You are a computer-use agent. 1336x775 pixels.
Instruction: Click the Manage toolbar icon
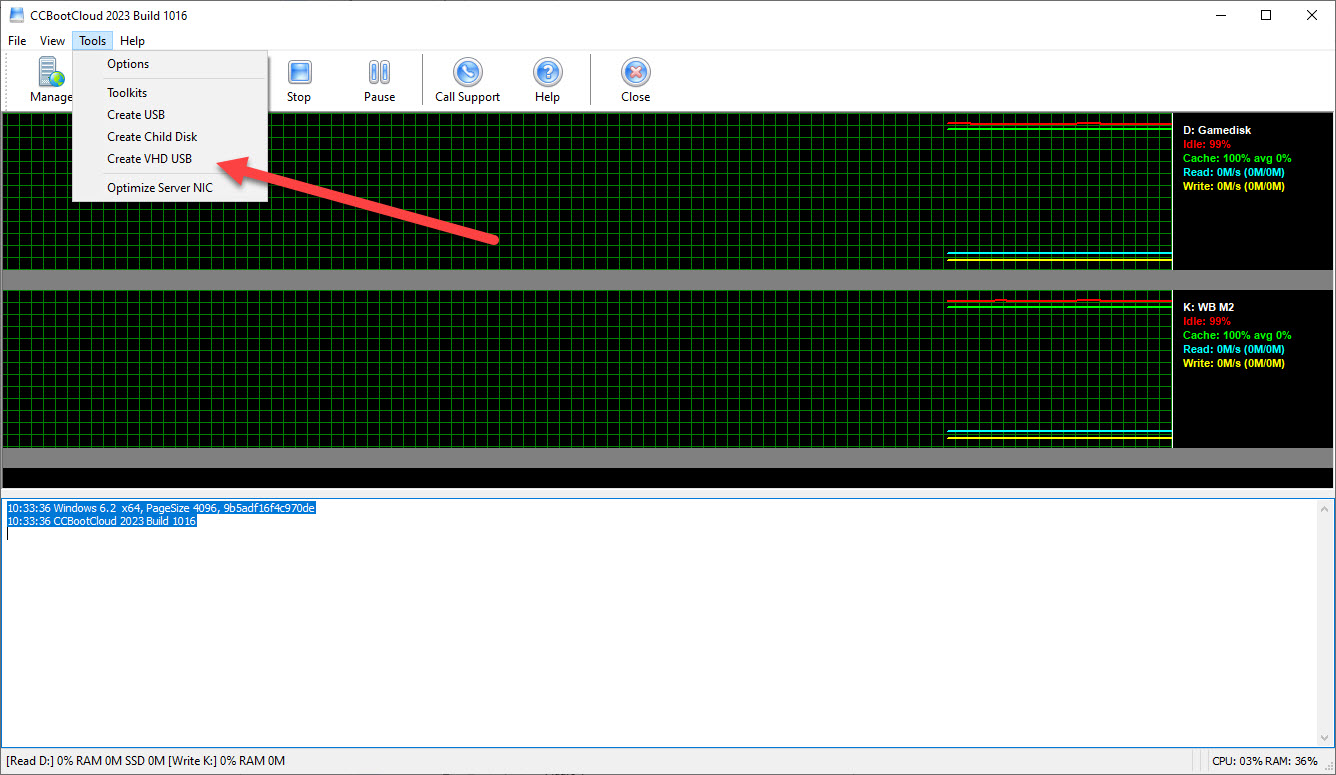[51, 73]
